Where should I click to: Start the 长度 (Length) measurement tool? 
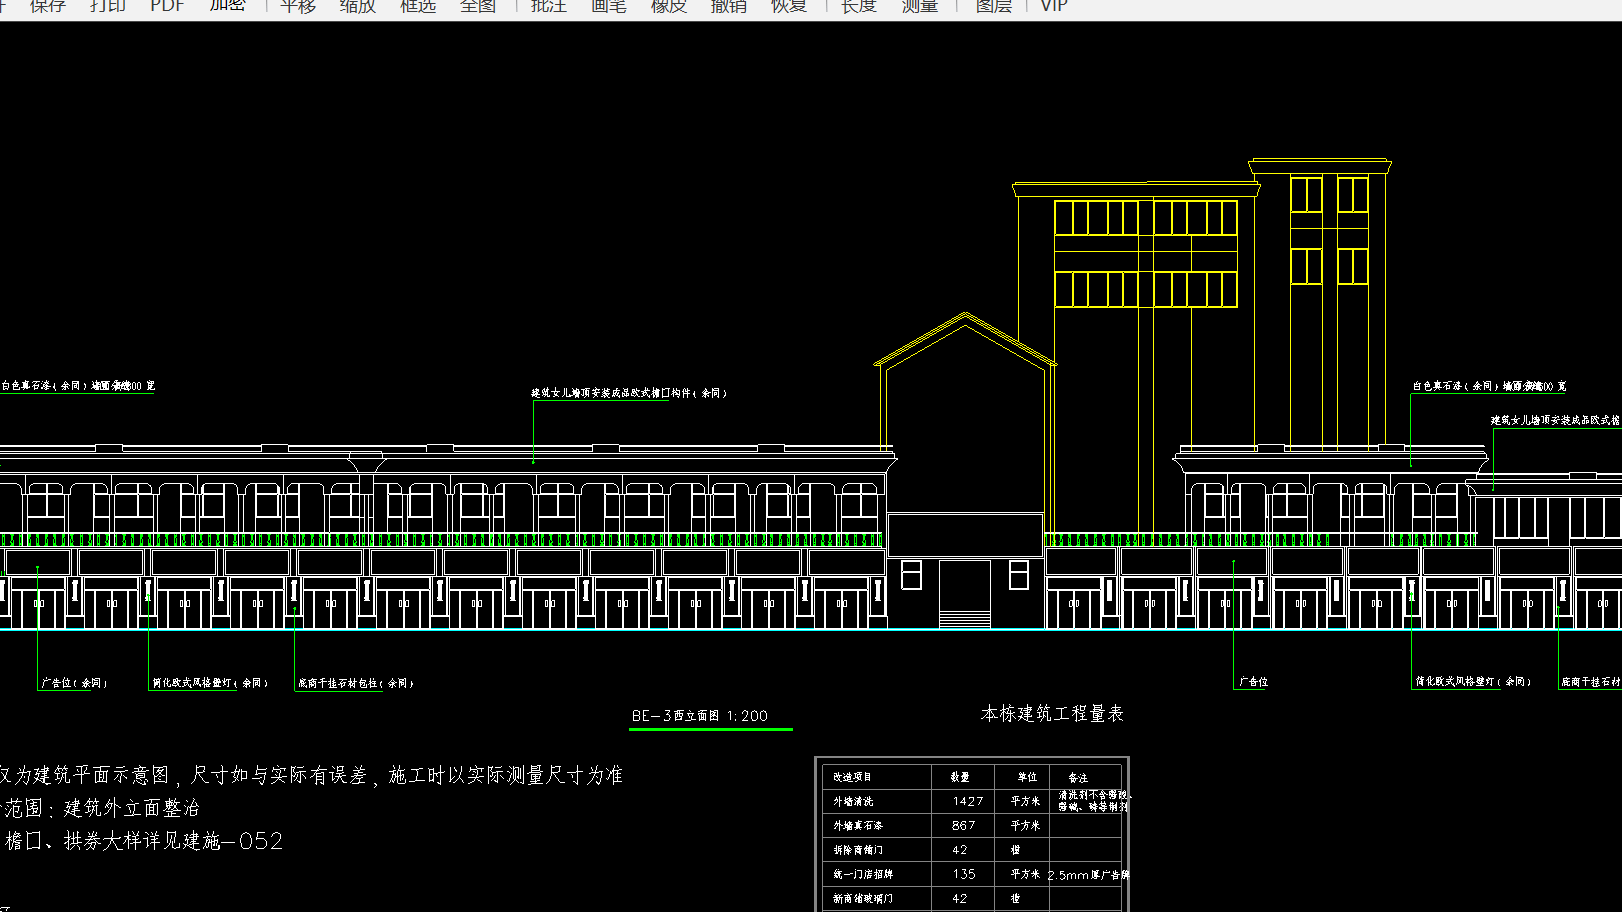pyautogui.click(x=859, y=6)
